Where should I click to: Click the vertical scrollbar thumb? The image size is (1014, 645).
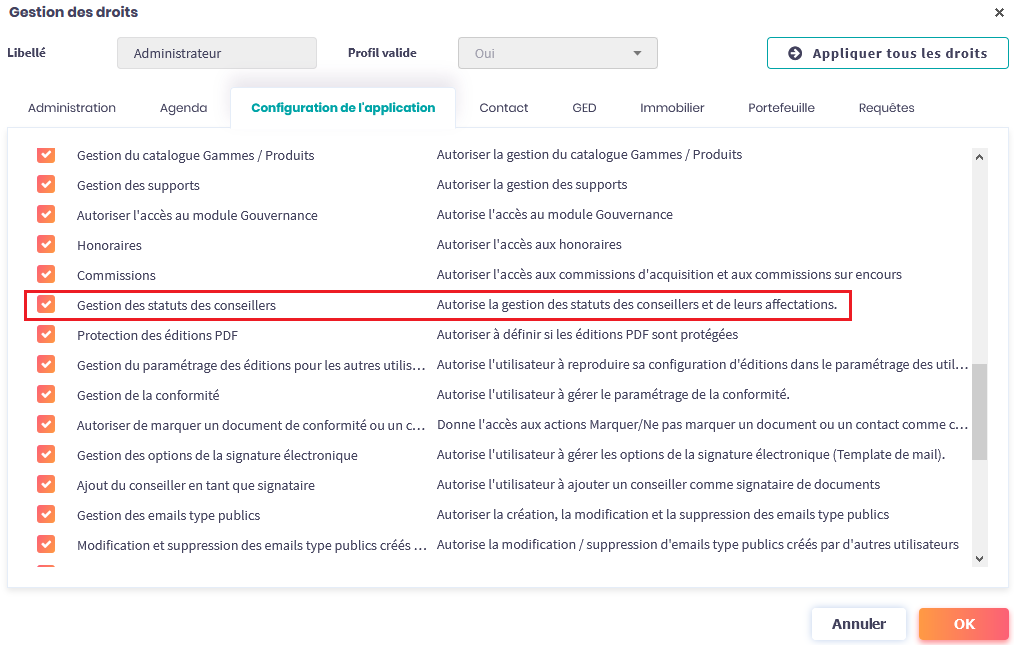pos(979,410)
